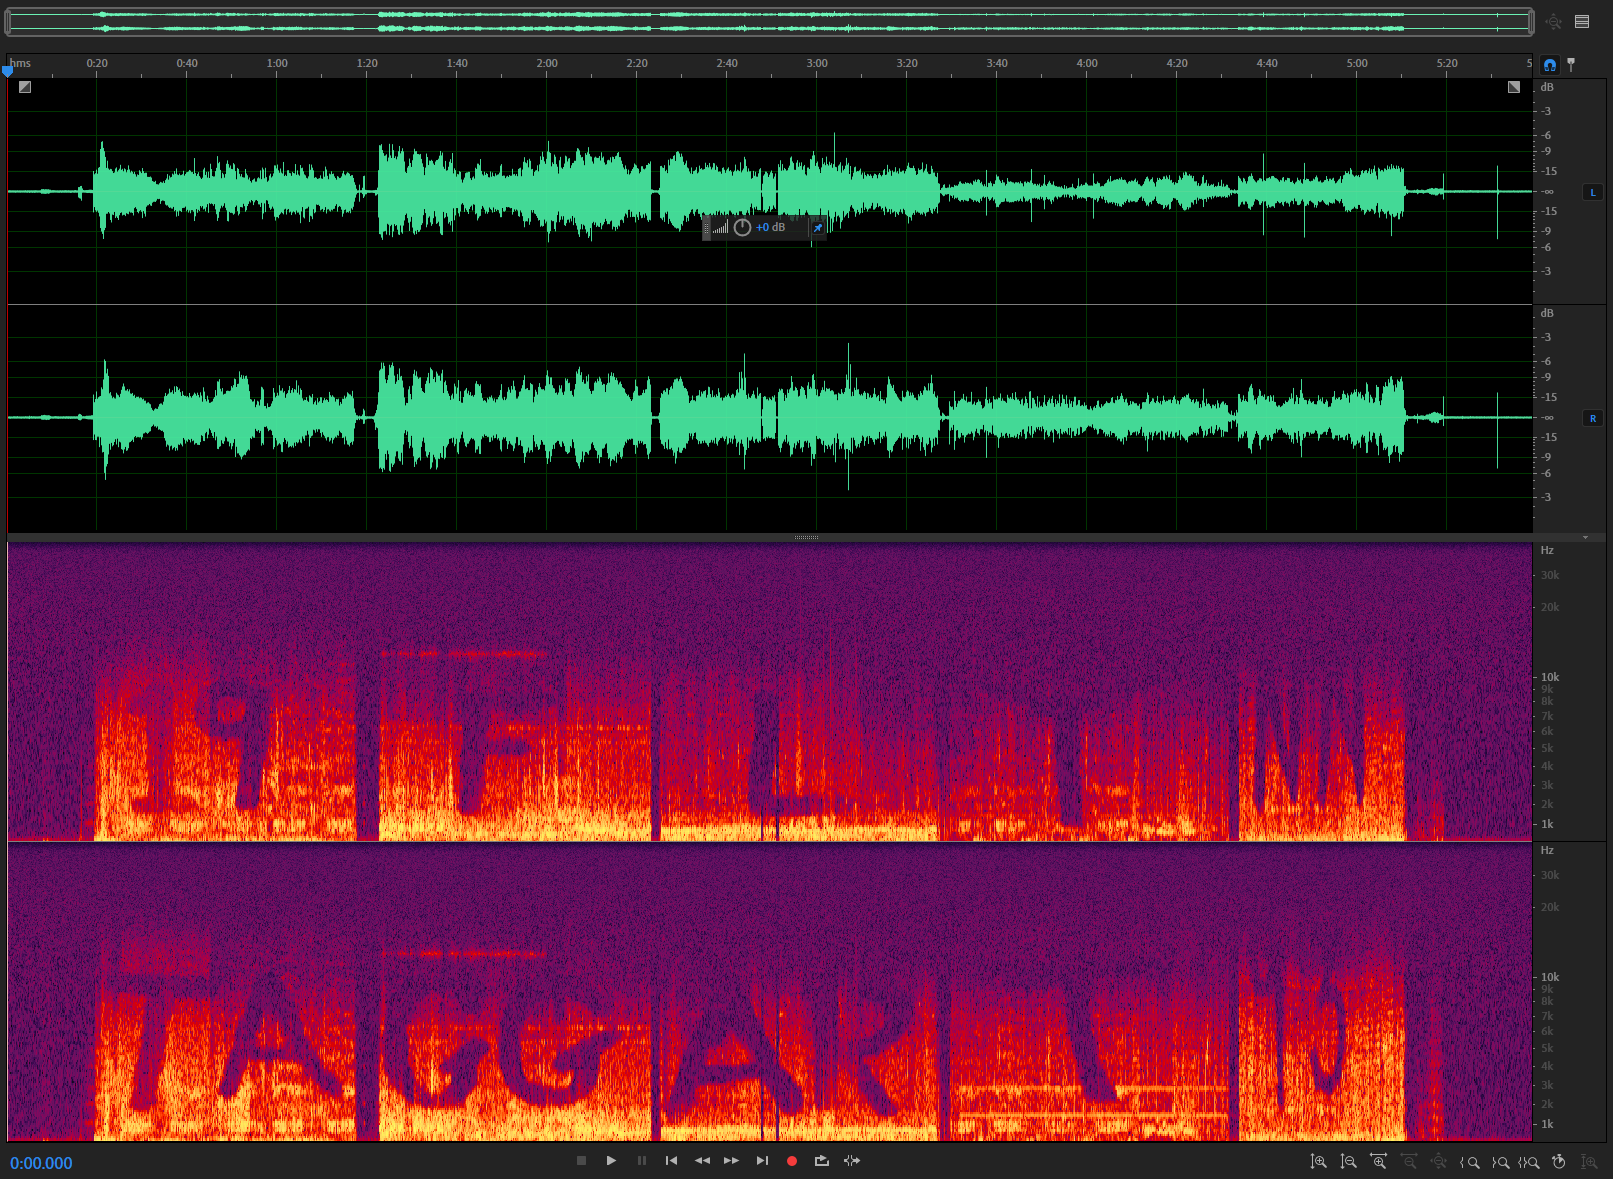
Task: Click the fade in handle at top left
Action: (x=25, y=87)
